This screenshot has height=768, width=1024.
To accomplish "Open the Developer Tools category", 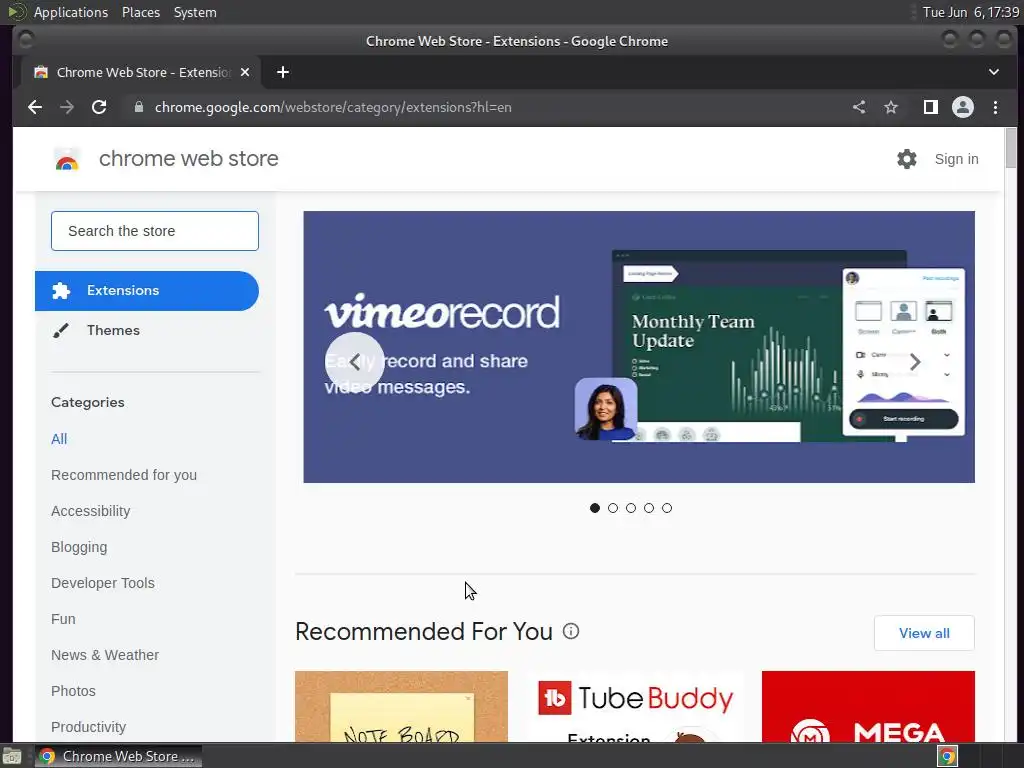I will 103,583.
